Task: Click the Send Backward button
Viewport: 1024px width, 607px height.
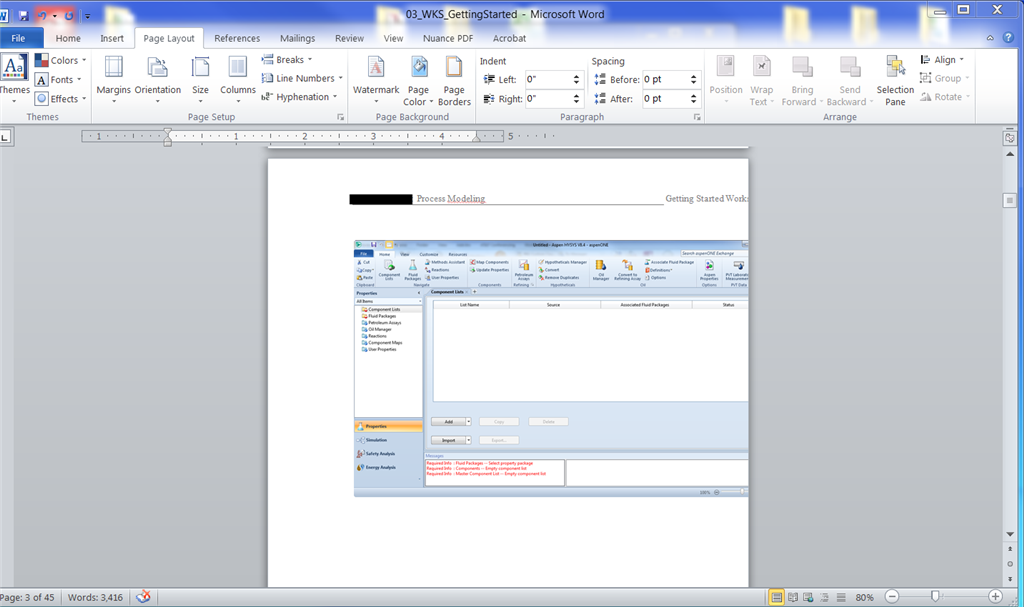Action: point(850,80)
